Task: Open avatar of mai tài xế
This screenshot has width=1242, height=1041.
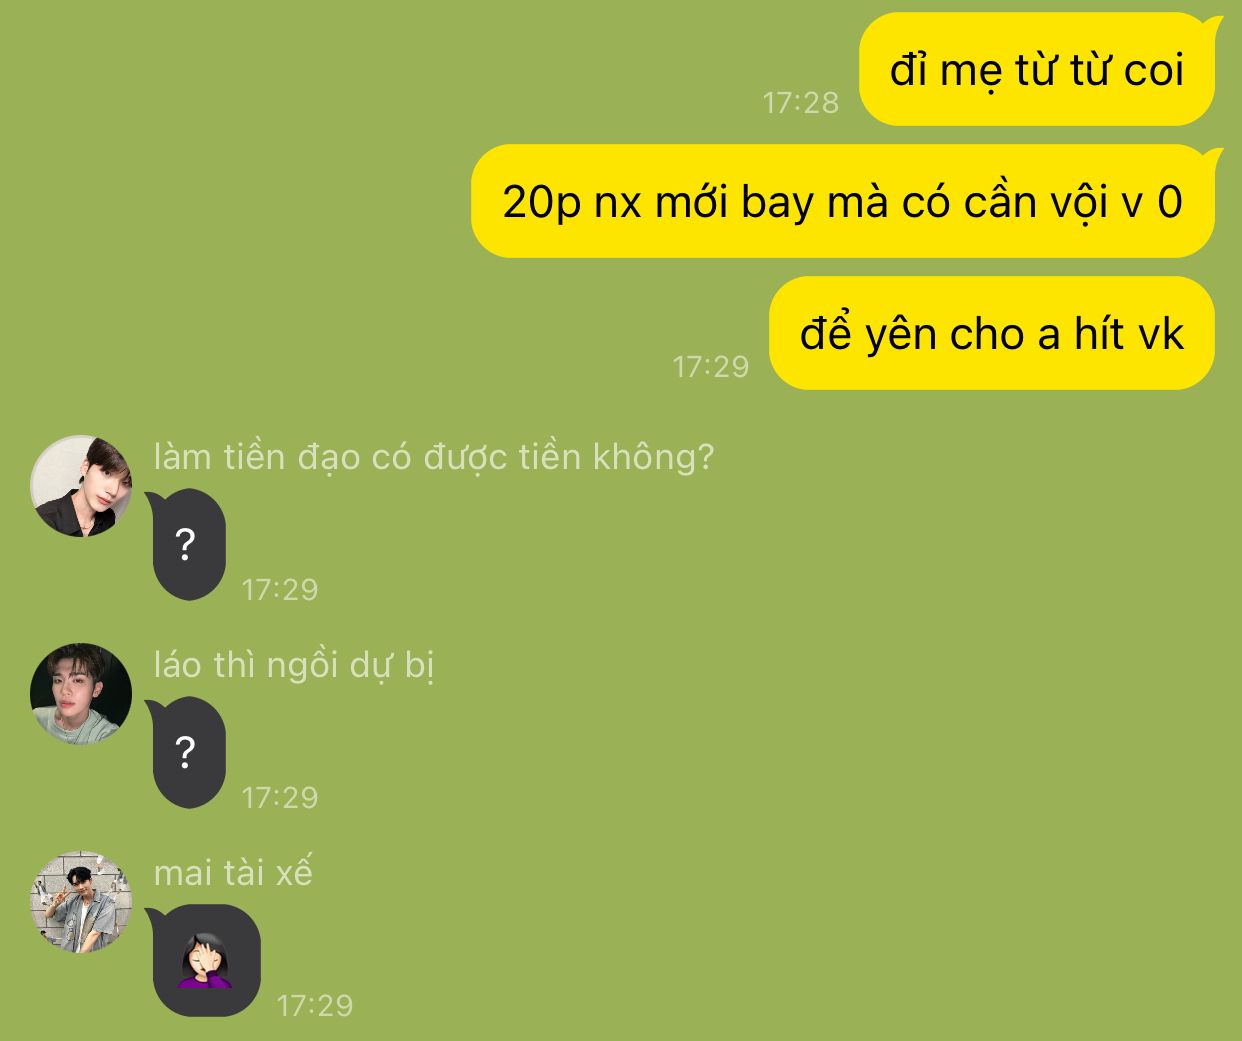Action: 81,902
